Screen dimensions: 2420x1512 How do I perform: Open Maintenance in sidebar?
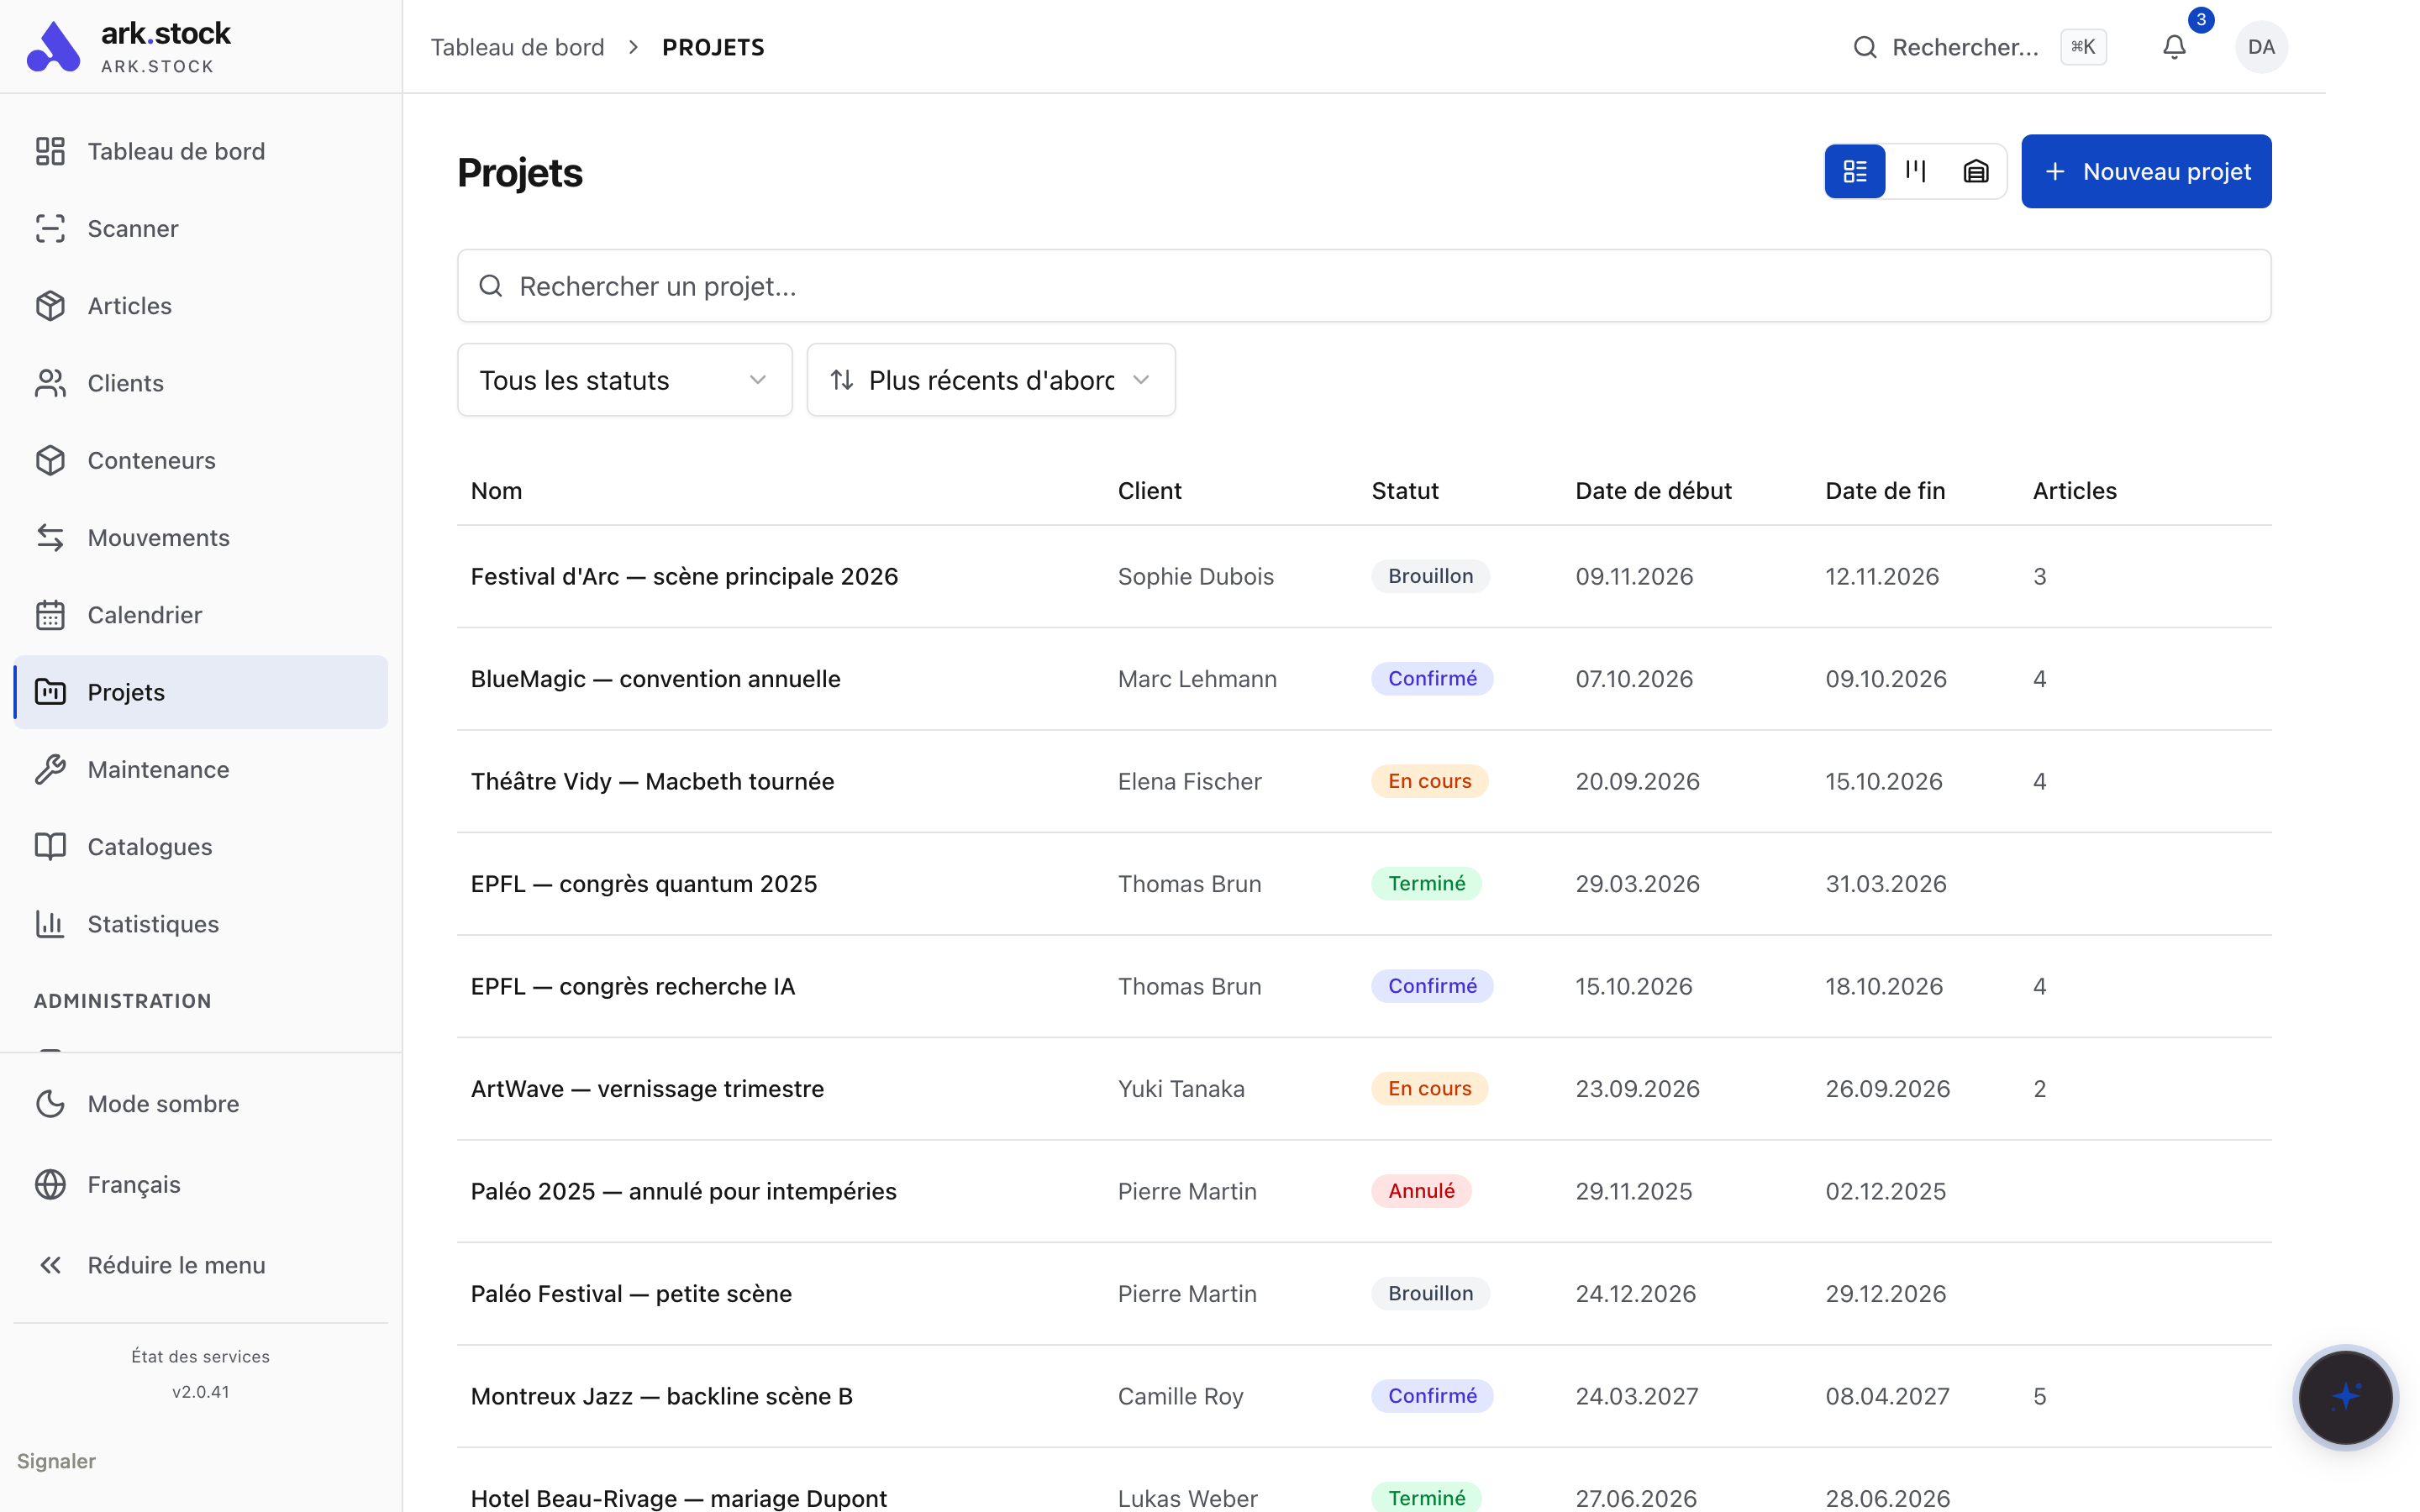[x=200, y=769]
